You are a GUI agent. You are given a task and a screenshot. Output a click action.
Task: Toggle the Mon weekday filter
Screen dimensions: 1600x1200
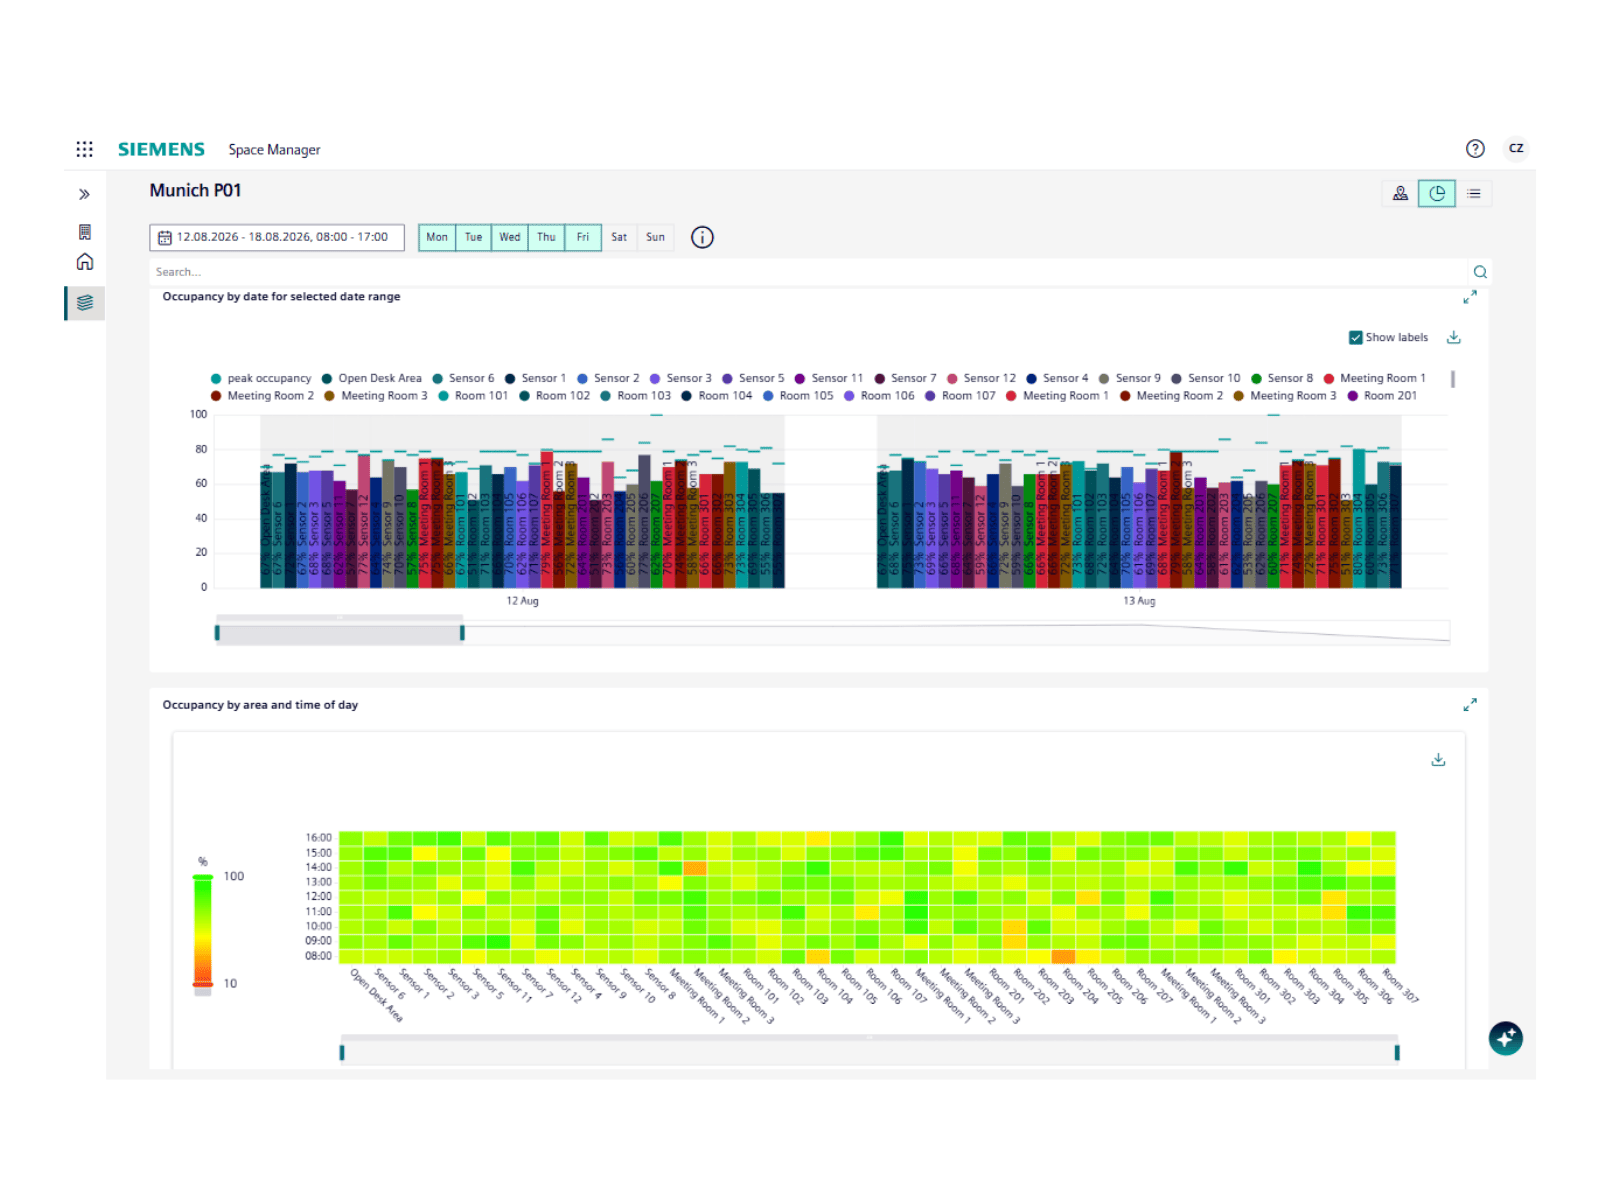(x=437, y=238)
